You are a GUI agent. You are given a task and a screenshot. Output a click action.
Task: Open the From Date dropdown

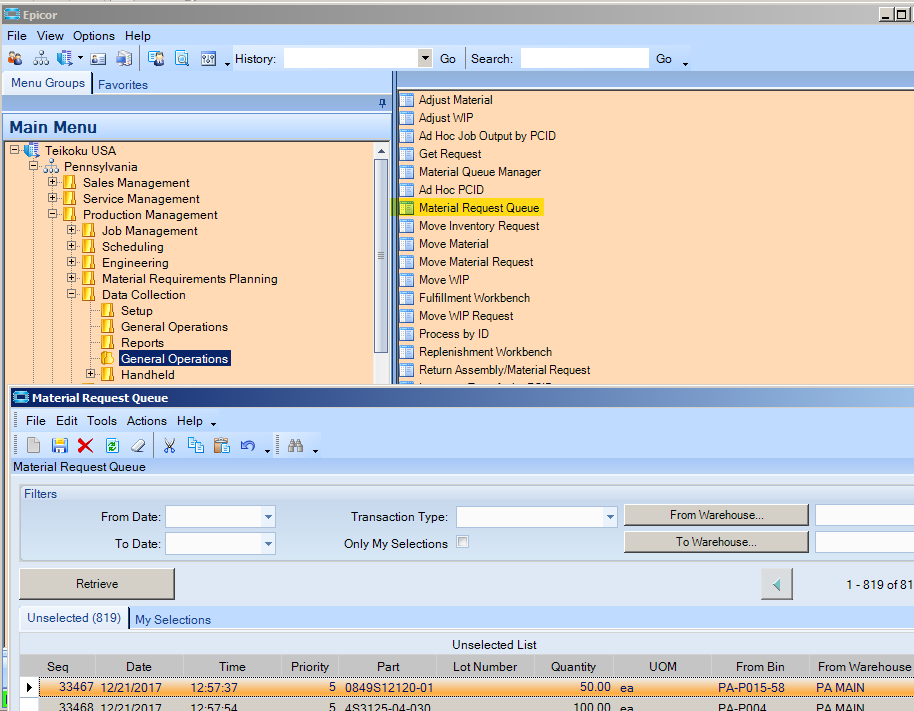tap(268, 517)
